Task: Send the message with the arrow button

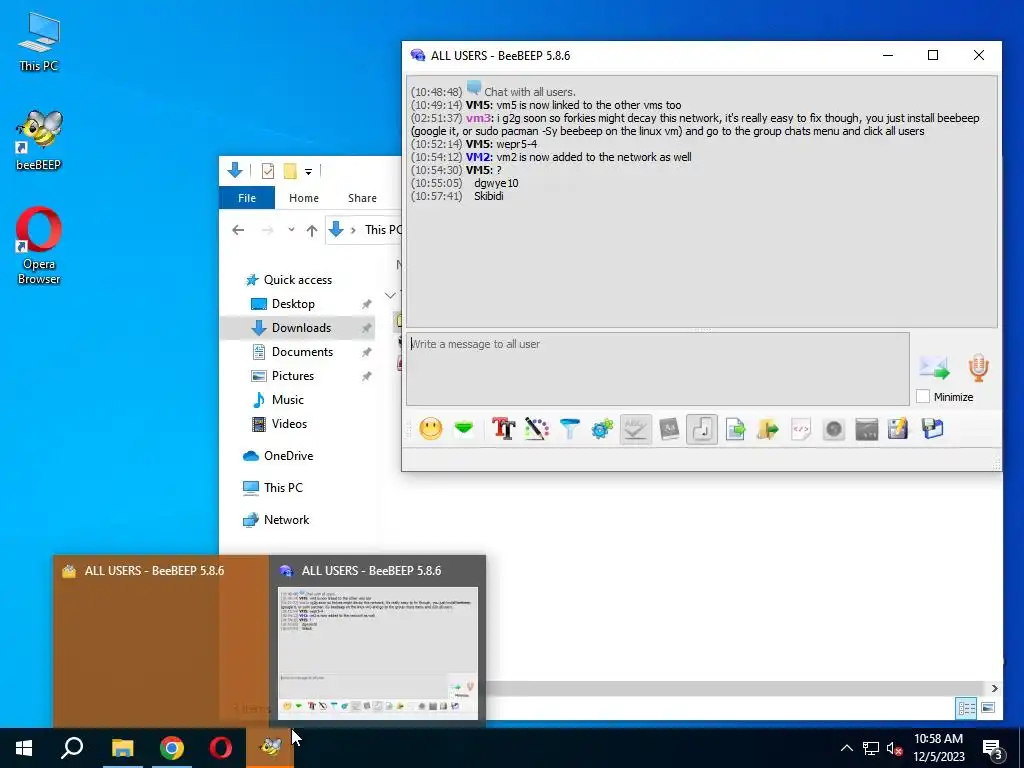Action: click(x=935, y=368)
